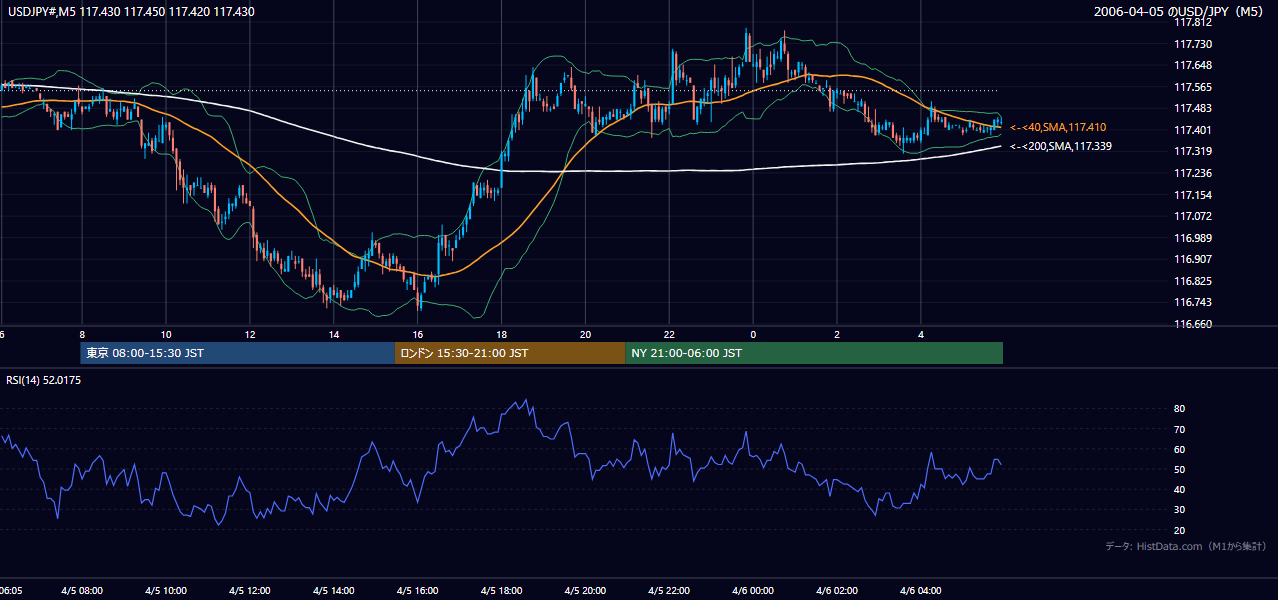Click hour label 8 under the price chart
This screenshot has height=600, width=1278.
coord(82,334)
